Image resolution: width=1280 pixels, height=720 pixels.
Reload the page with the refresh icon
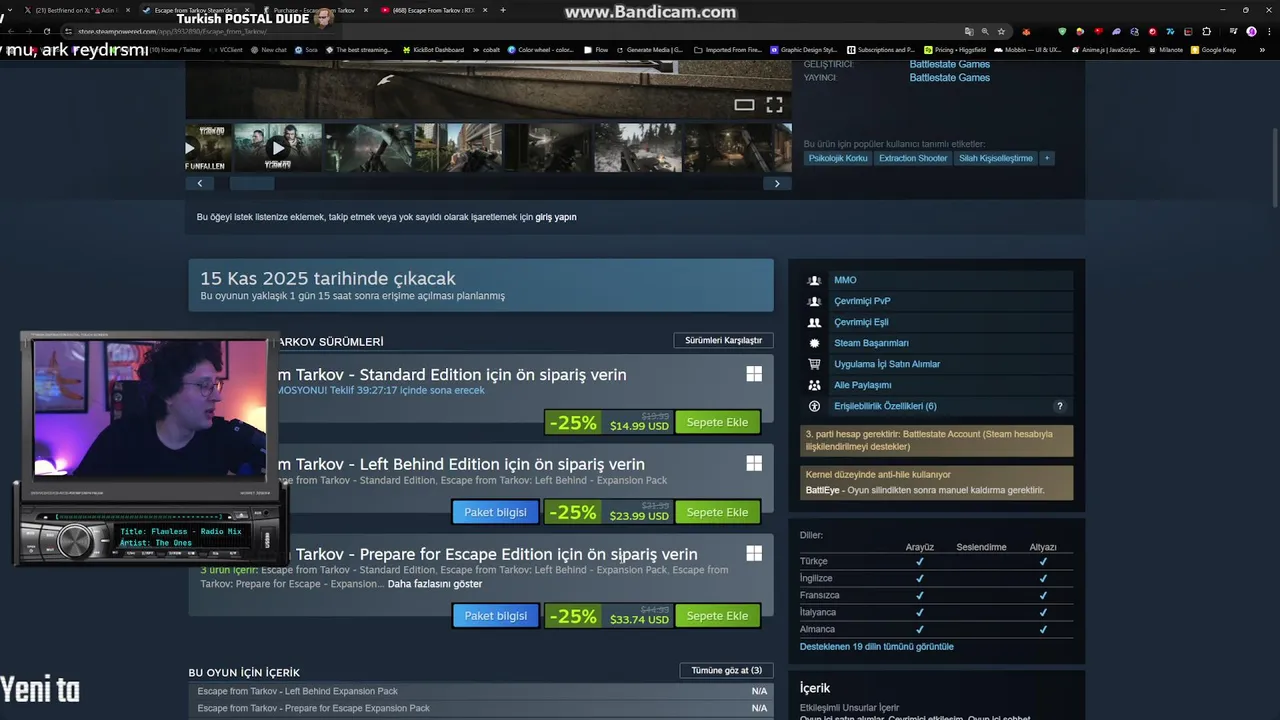[46, 31]
